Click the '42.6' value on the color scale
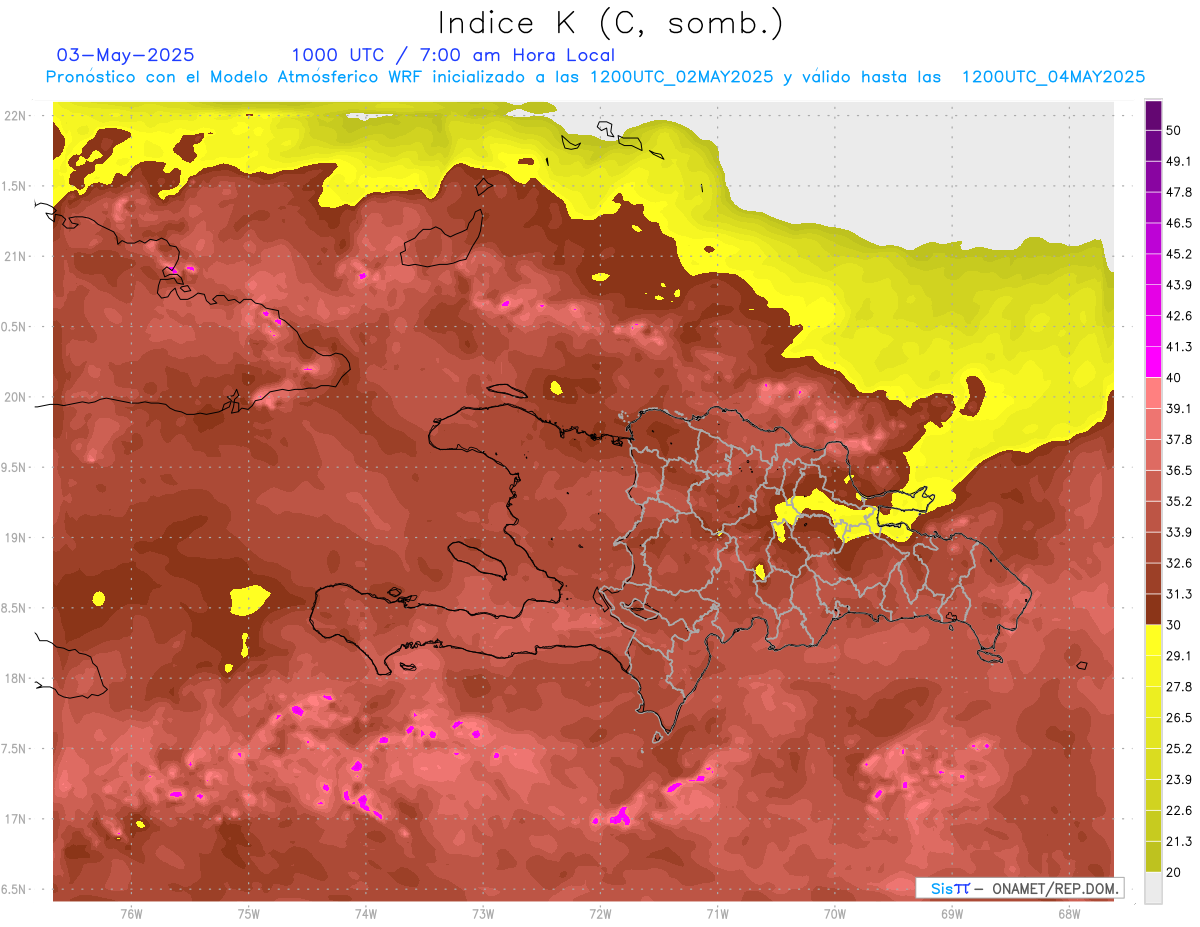Viewport: 1200px width, 927px height. click(x=1179, y=316)
